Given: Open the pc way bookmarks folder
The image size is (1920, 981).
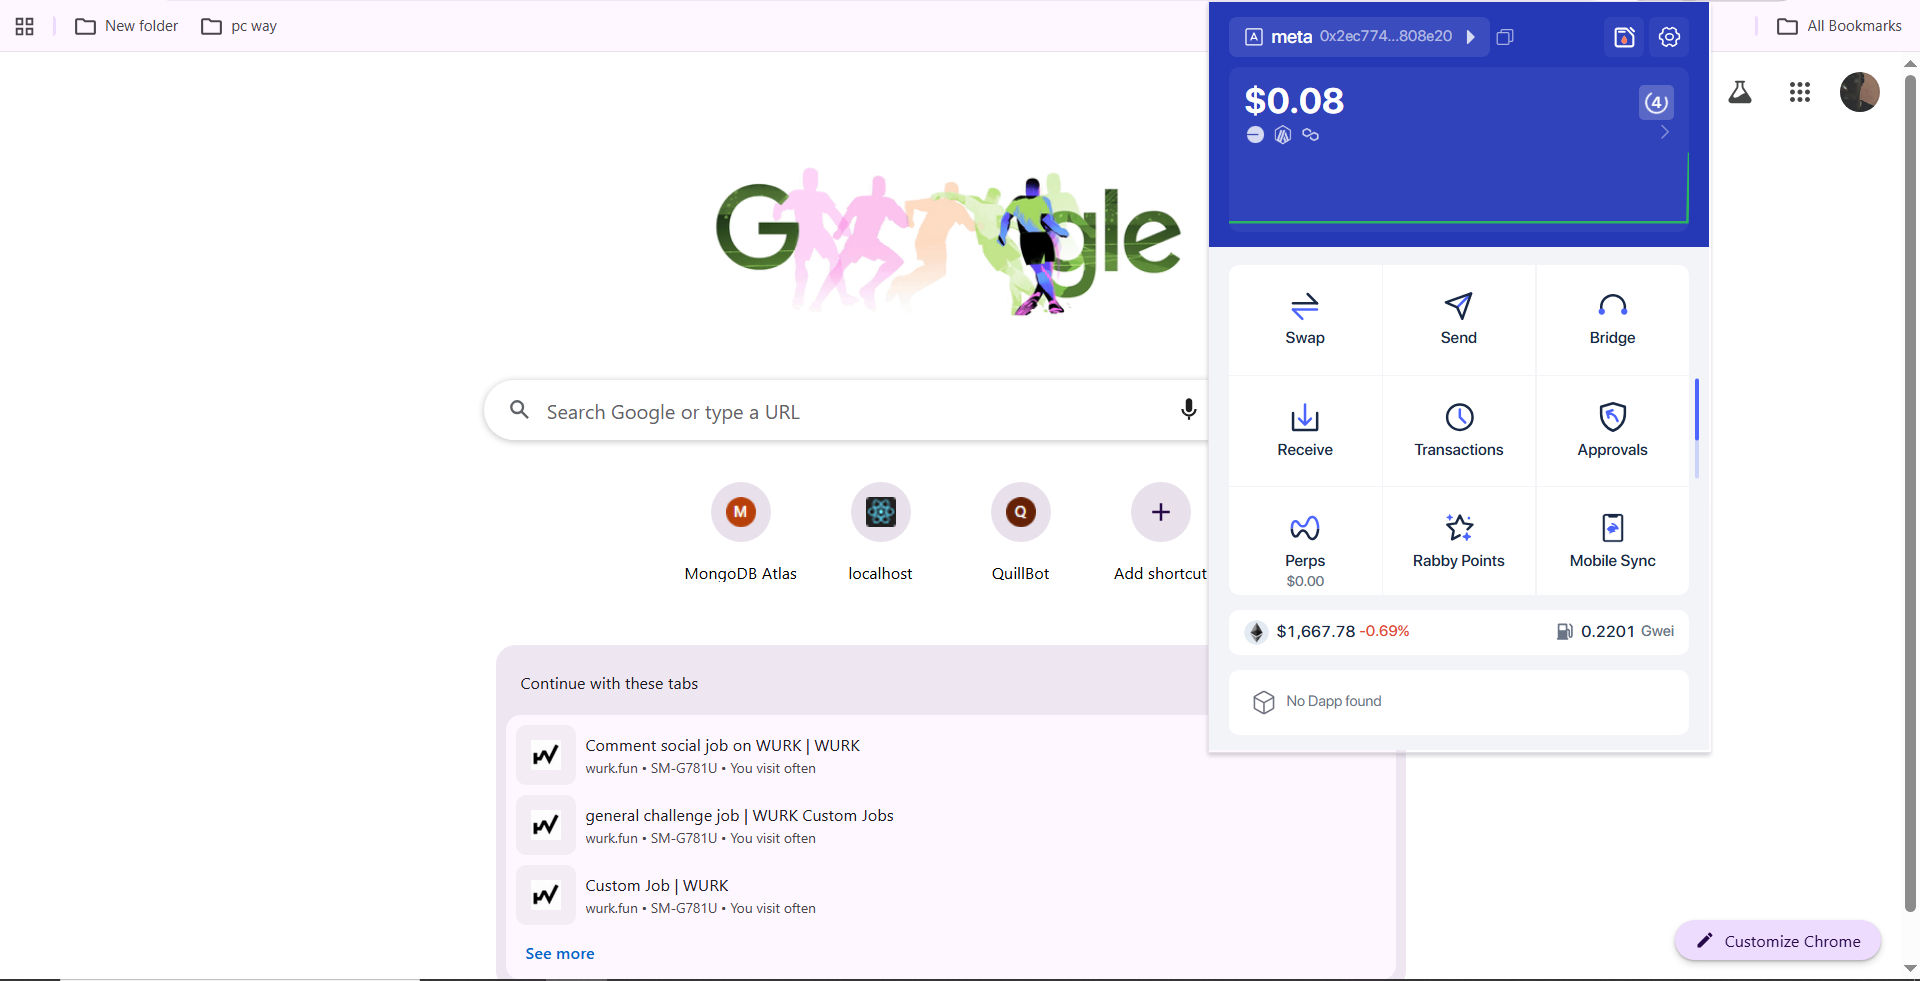Looking at the screenshot, I should (239, 26).
